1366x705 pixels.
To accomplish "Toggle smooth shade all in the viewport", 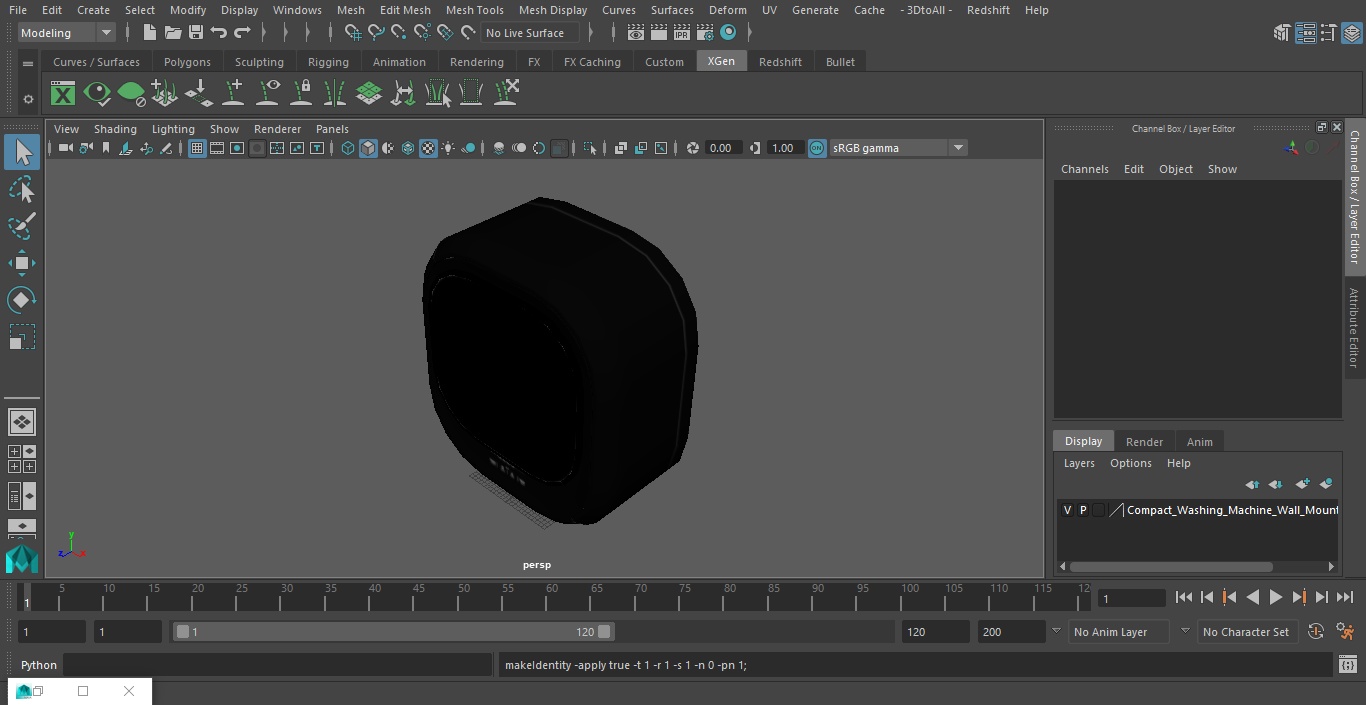I will pos(368,148).
